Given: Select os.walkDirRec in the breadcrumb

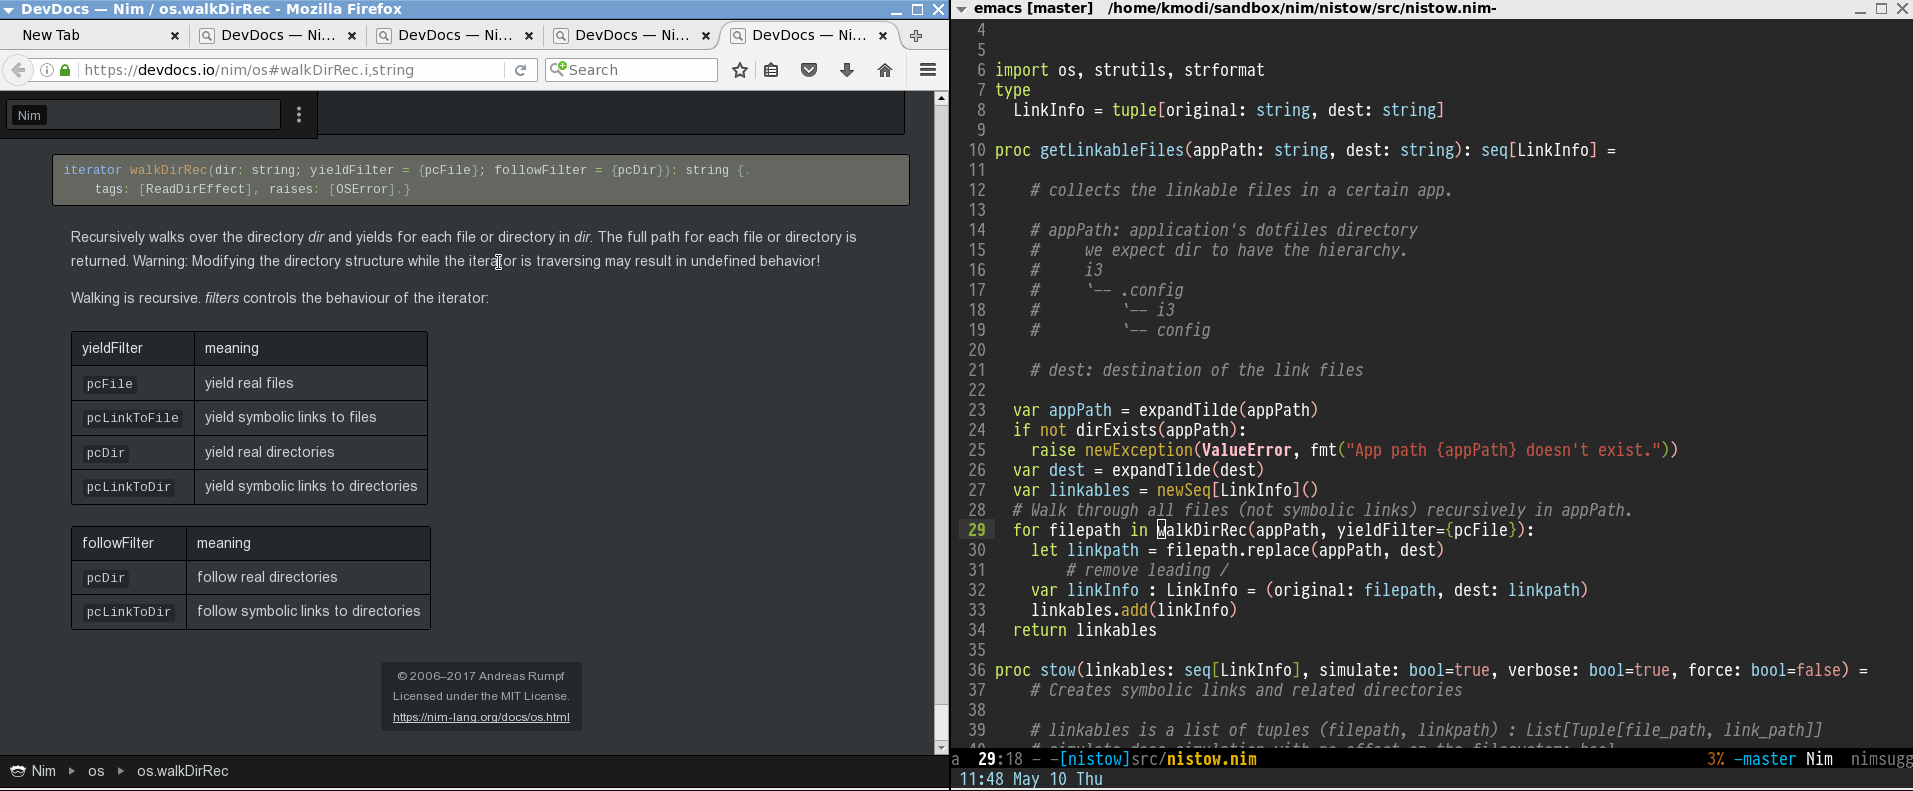Looking at the screenshot, I should 183,771.
